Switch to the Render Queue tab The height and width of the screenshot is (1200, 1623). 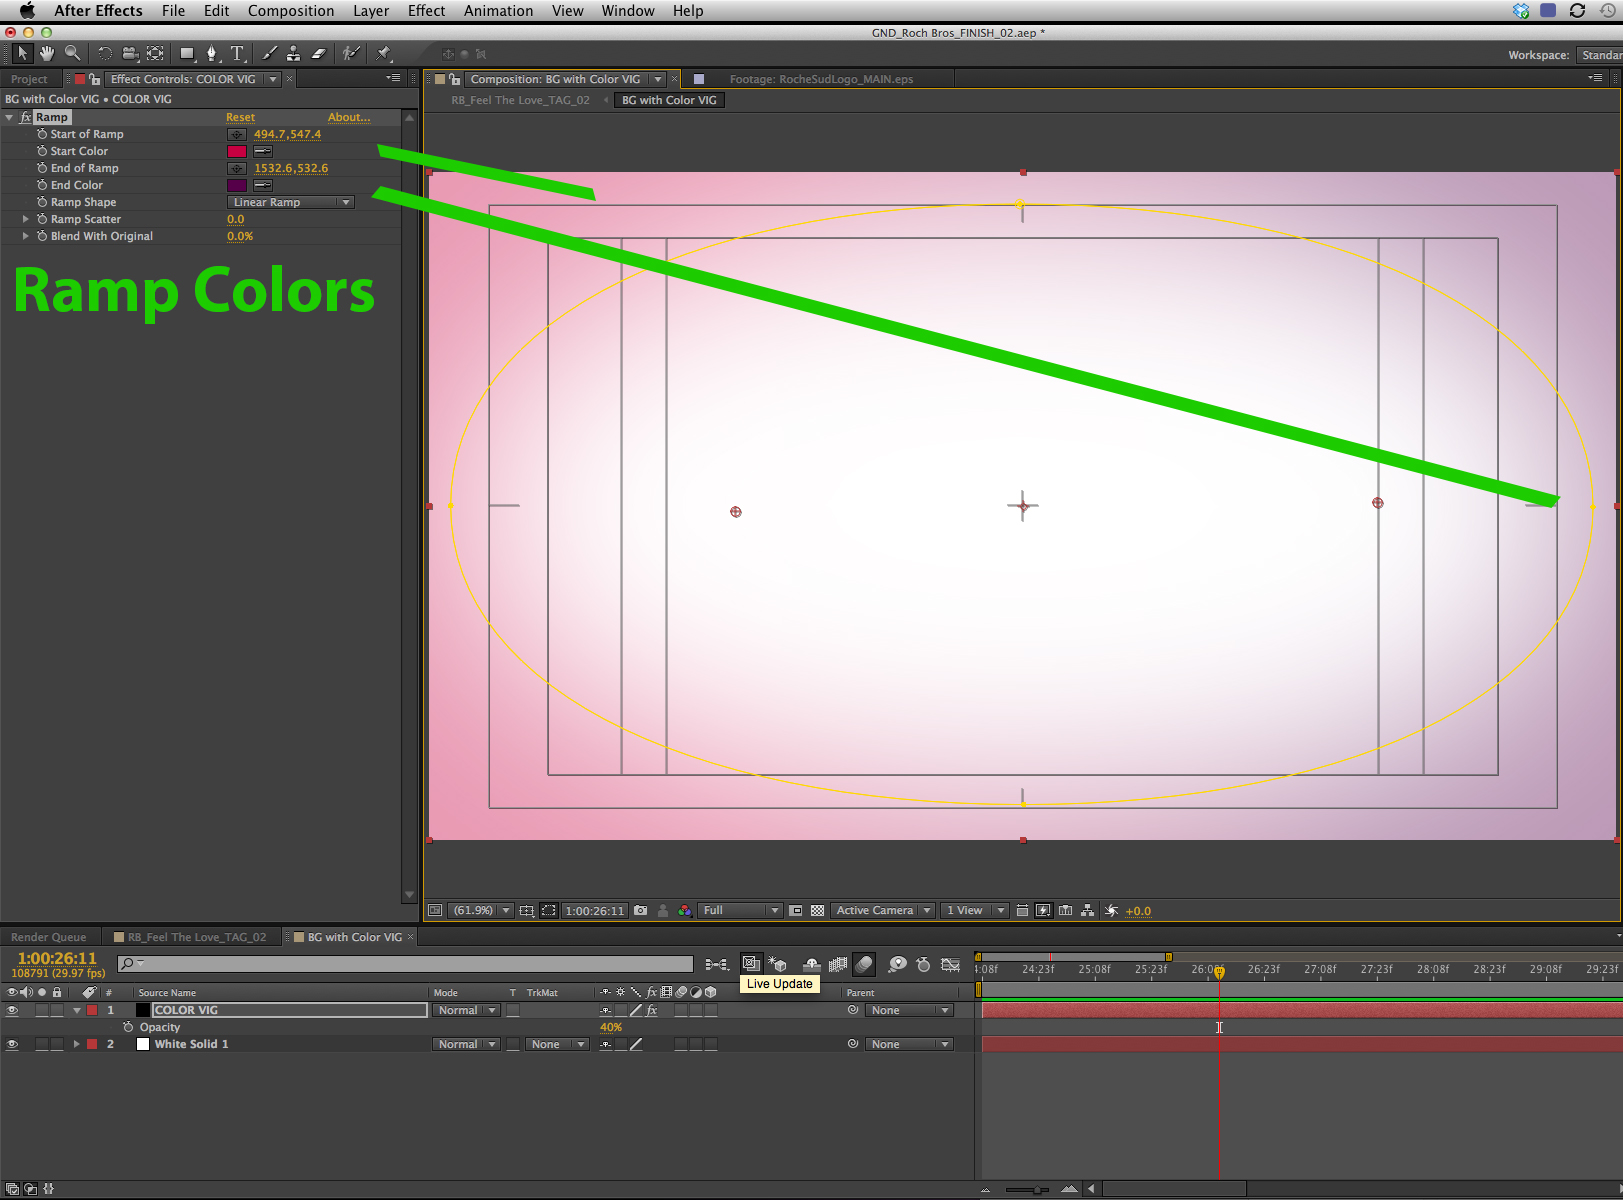click(x=48, y=938)
